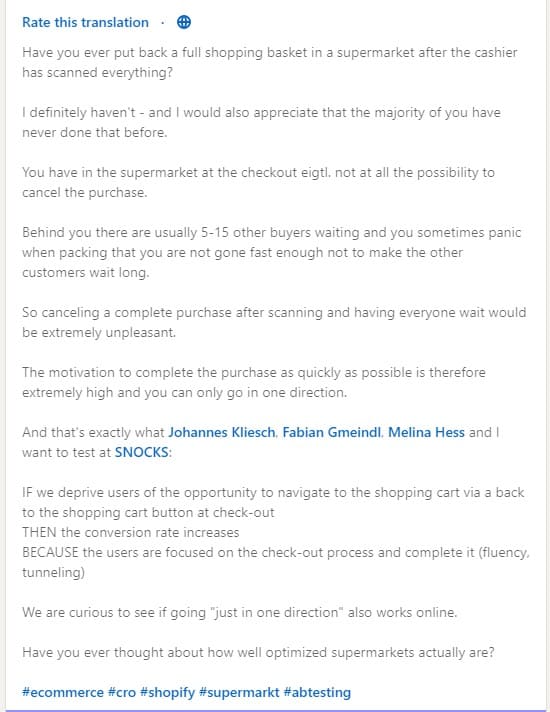The image size is (550, 712).
Task: Click the paragraph mentioning 5-15 other buyers
Action: 272,252
